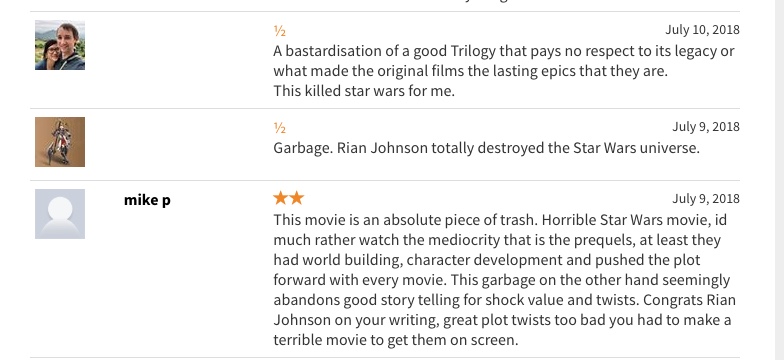Click the line "what made the original films"

[470, 71]
